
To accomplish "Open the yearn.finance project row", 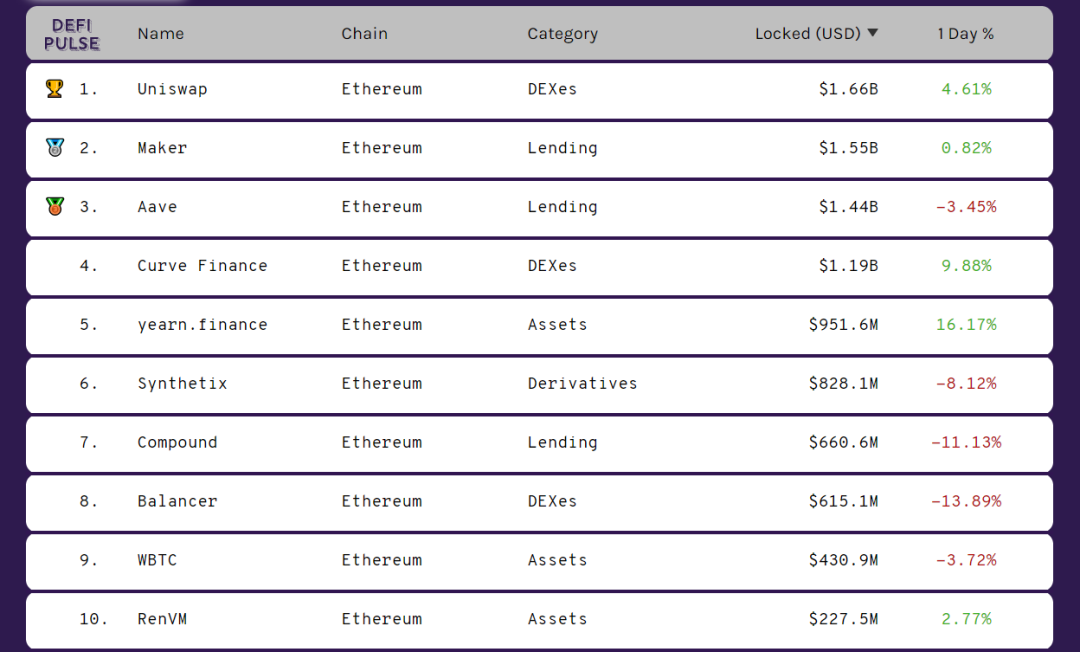I will [x=202, y=325].
